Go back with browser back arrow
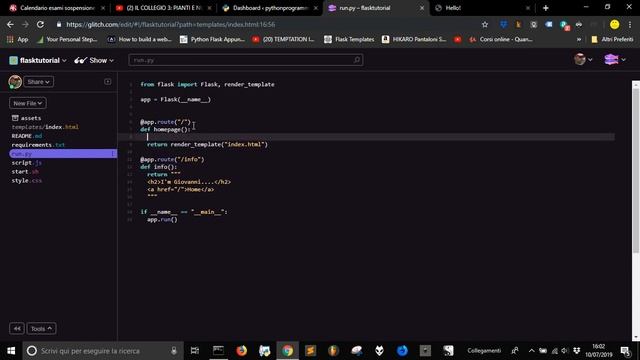This screenshot has width=640, height=360. click(10, 24)
